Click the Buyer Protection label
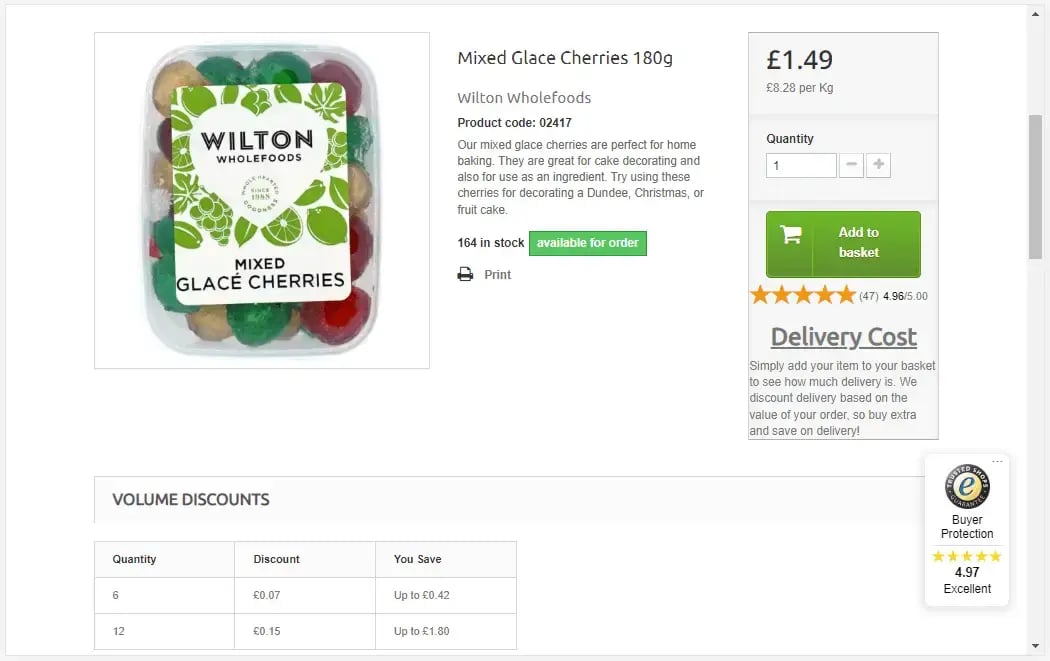1050x661 pixels. click(x=966, y=526)
